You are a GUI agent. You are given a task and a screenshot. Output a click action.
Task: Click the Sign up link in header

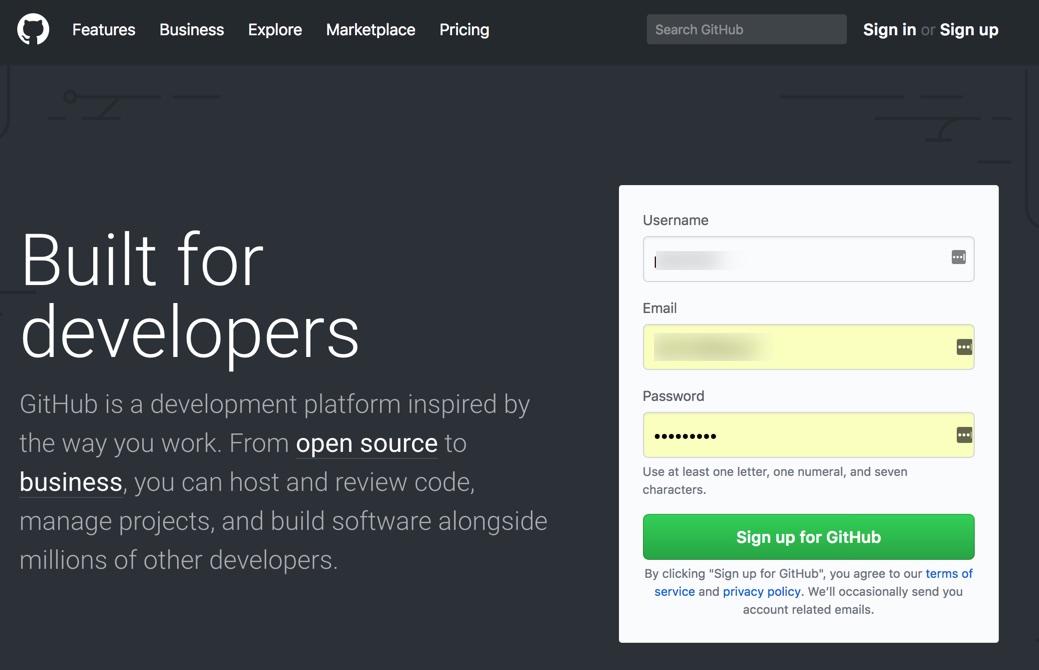(x=969, y=30)
